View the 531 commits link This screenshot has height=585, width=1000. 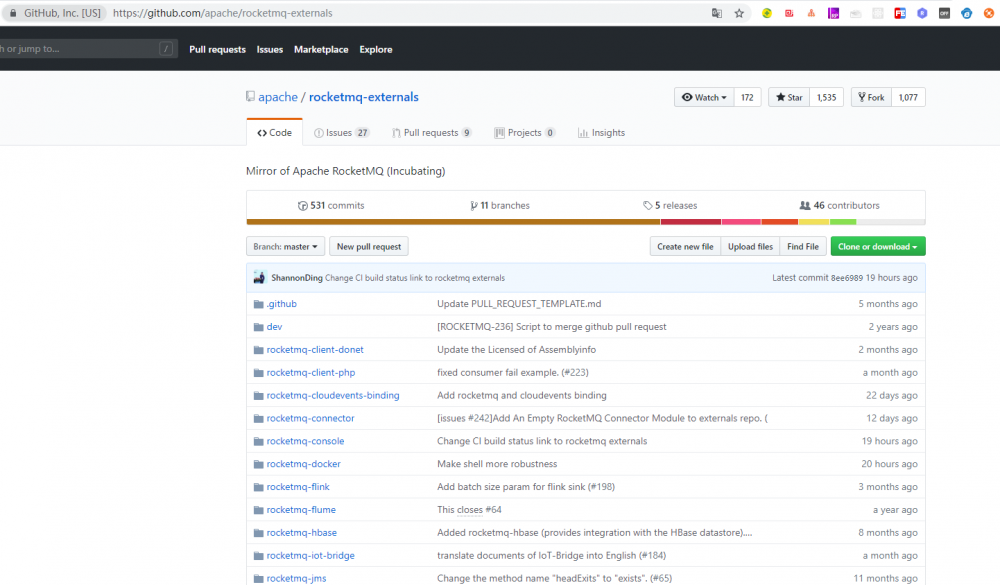tap(331, 205)
